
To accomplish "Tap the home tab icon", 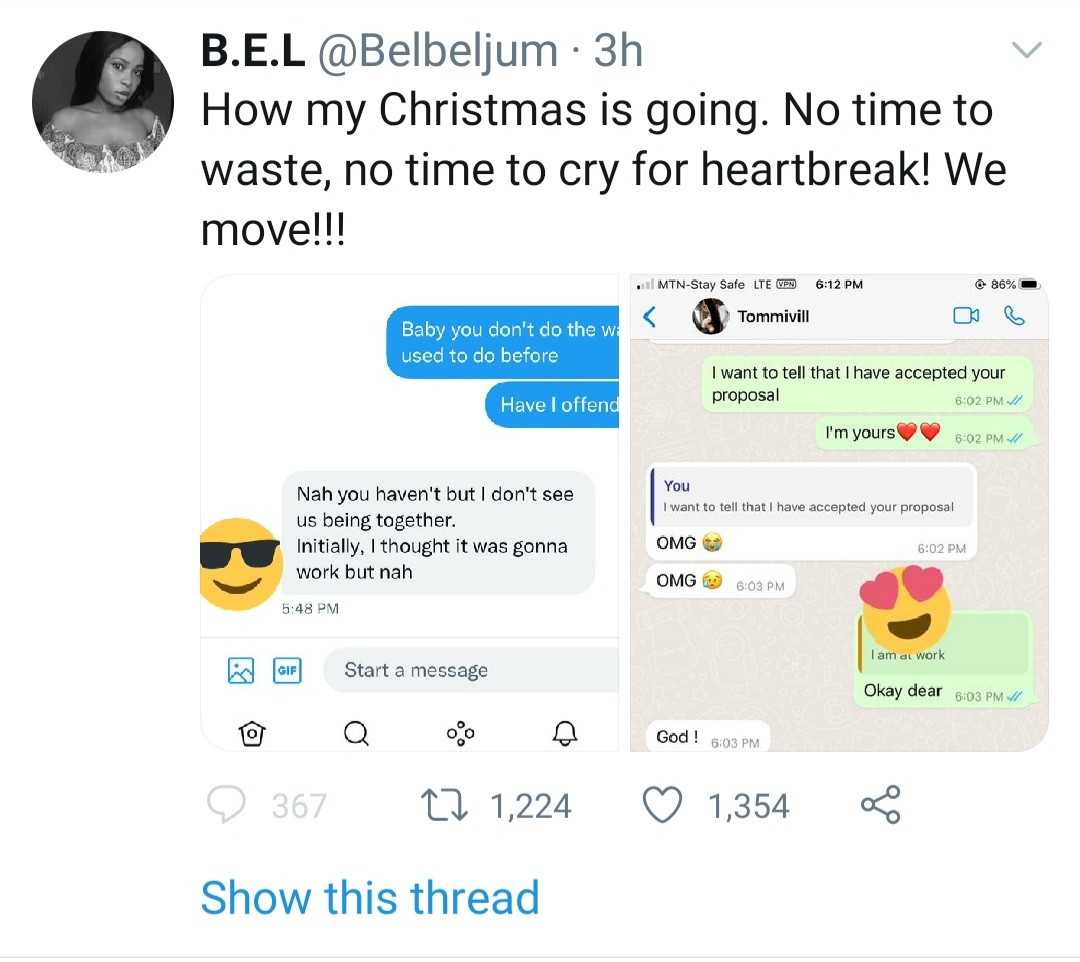I will (253, 734).
